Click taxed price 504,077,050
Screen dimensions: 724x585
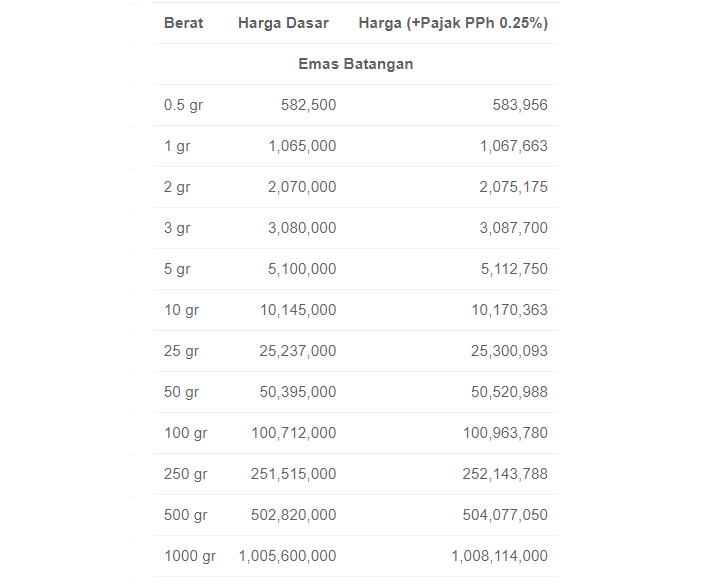click(x=505, y=515)
